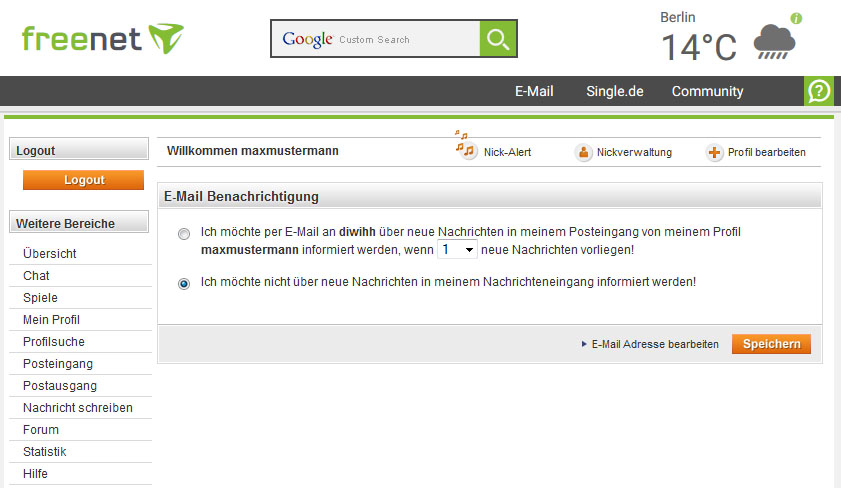Screen dimensions: 841x488
Task: Click the 14°C temperature reading
Action: tap(699, 47)
